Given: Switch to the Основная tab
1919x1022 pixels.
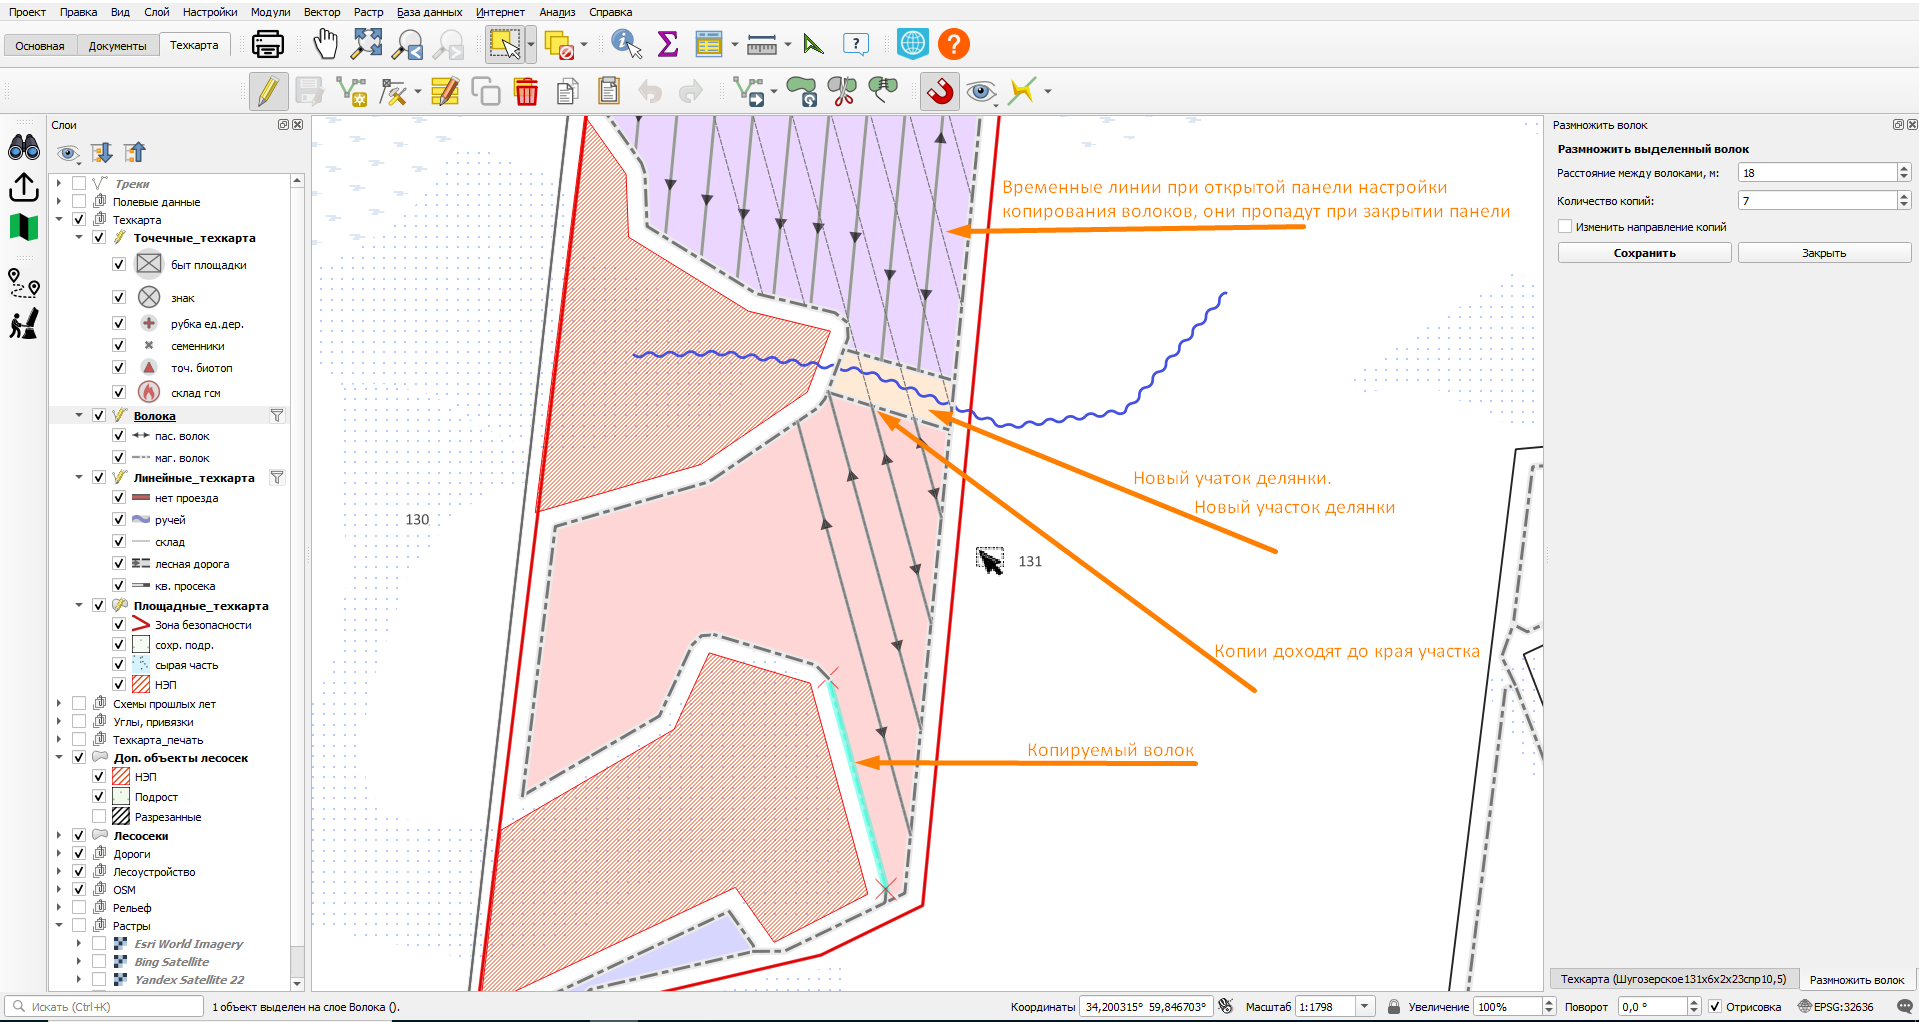Looking at the screenshot, I should pos(40,46).
